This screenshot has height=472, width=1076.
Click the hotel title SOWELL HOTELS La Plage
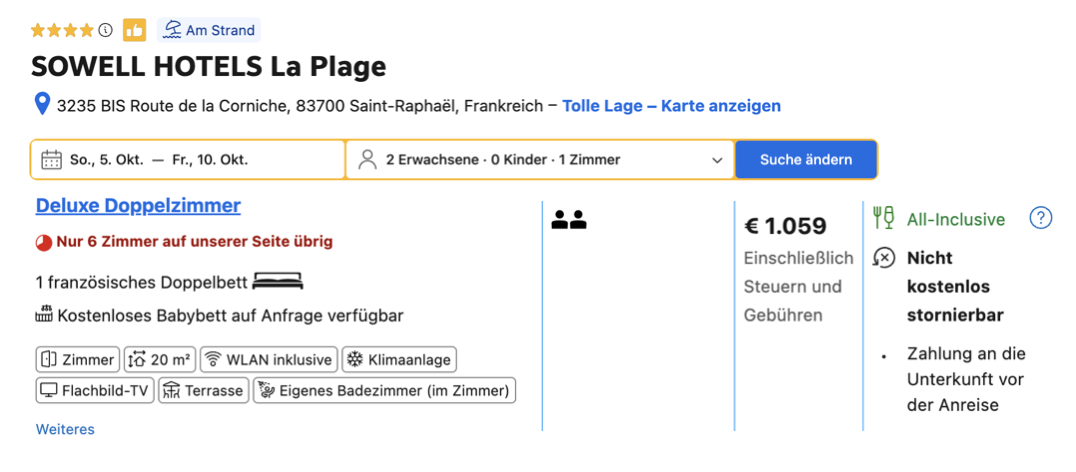[209, 67]
